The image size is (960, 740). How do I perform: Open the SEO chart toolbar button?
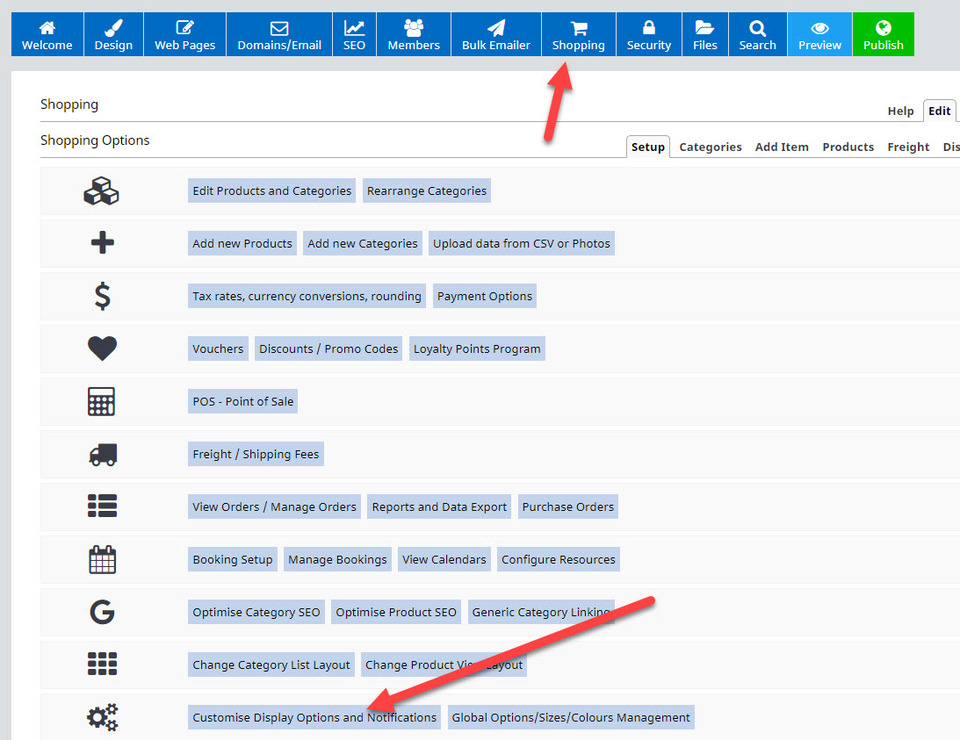click(354, 34)
